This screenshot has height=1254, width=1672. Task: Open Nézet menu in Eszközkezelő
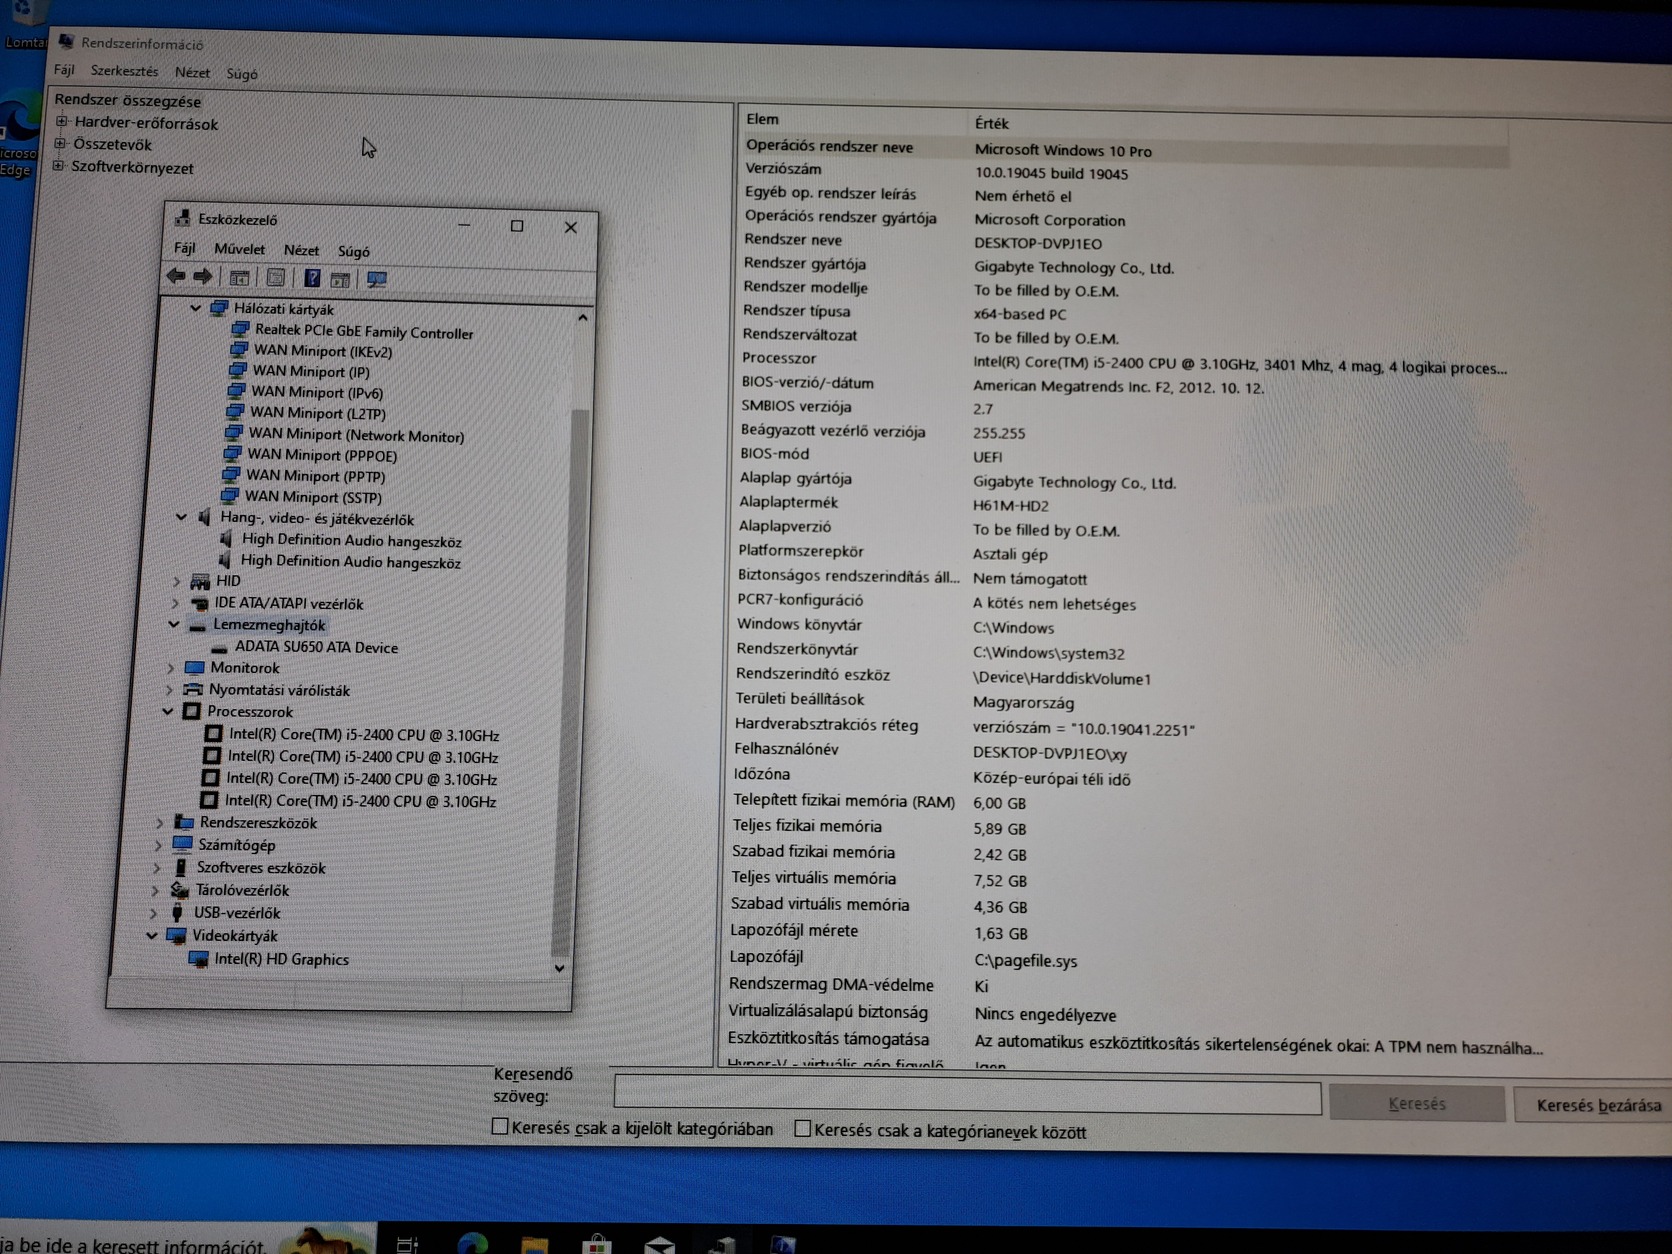tap(301, 250)
